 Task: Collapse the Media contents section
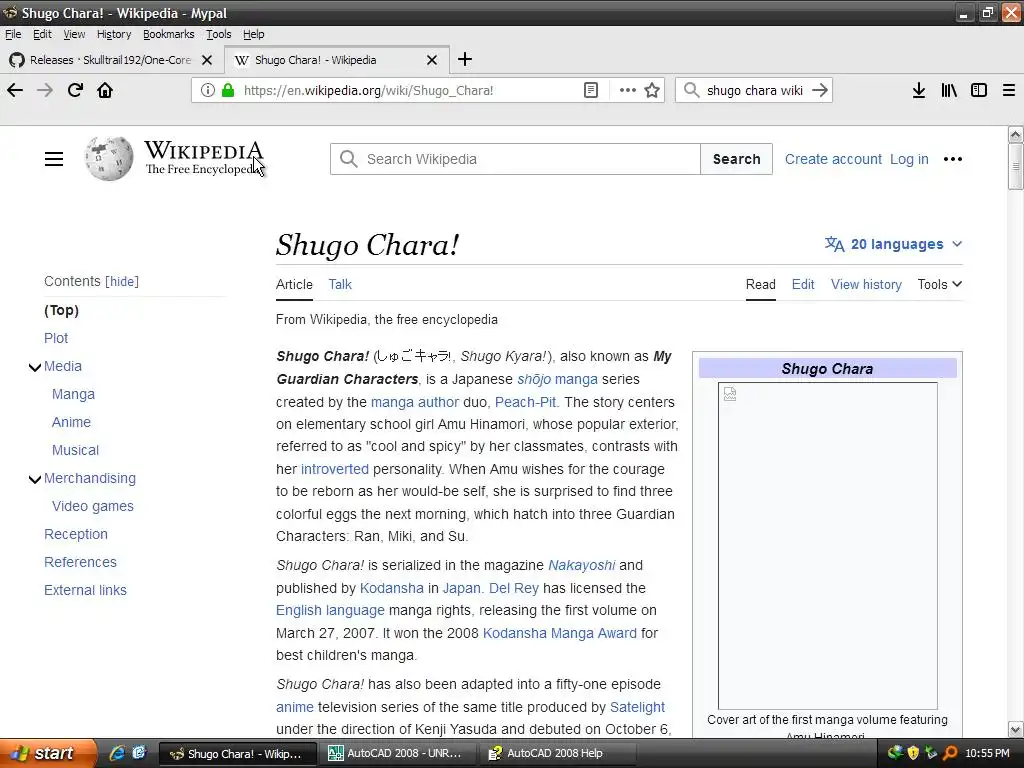click(x=35, y=367)
